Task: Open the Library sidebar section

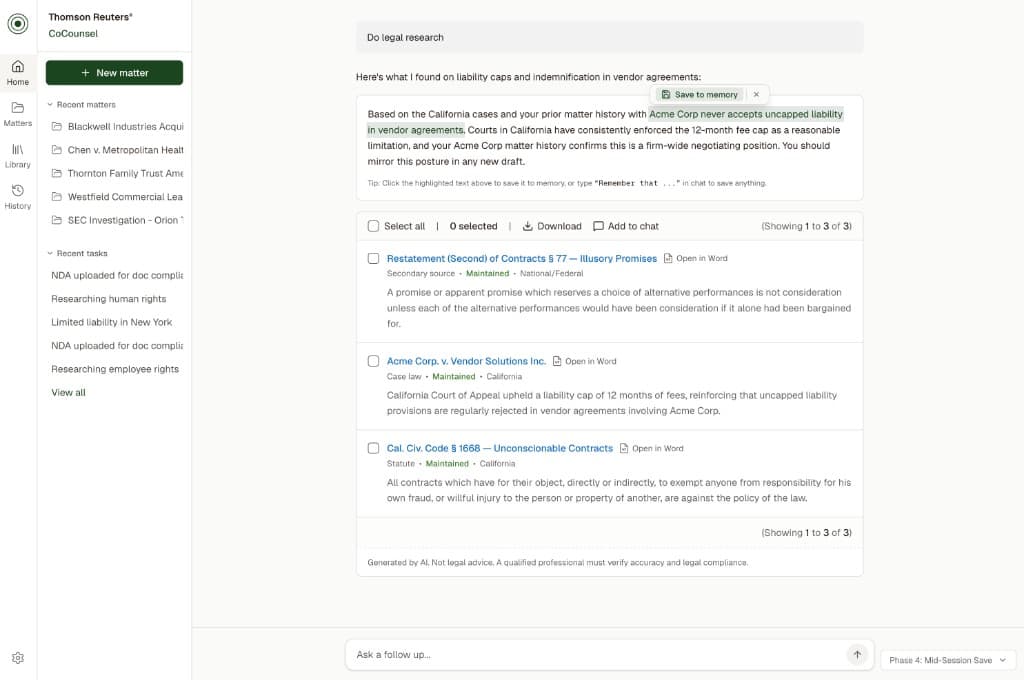Action: coord(18,155)
